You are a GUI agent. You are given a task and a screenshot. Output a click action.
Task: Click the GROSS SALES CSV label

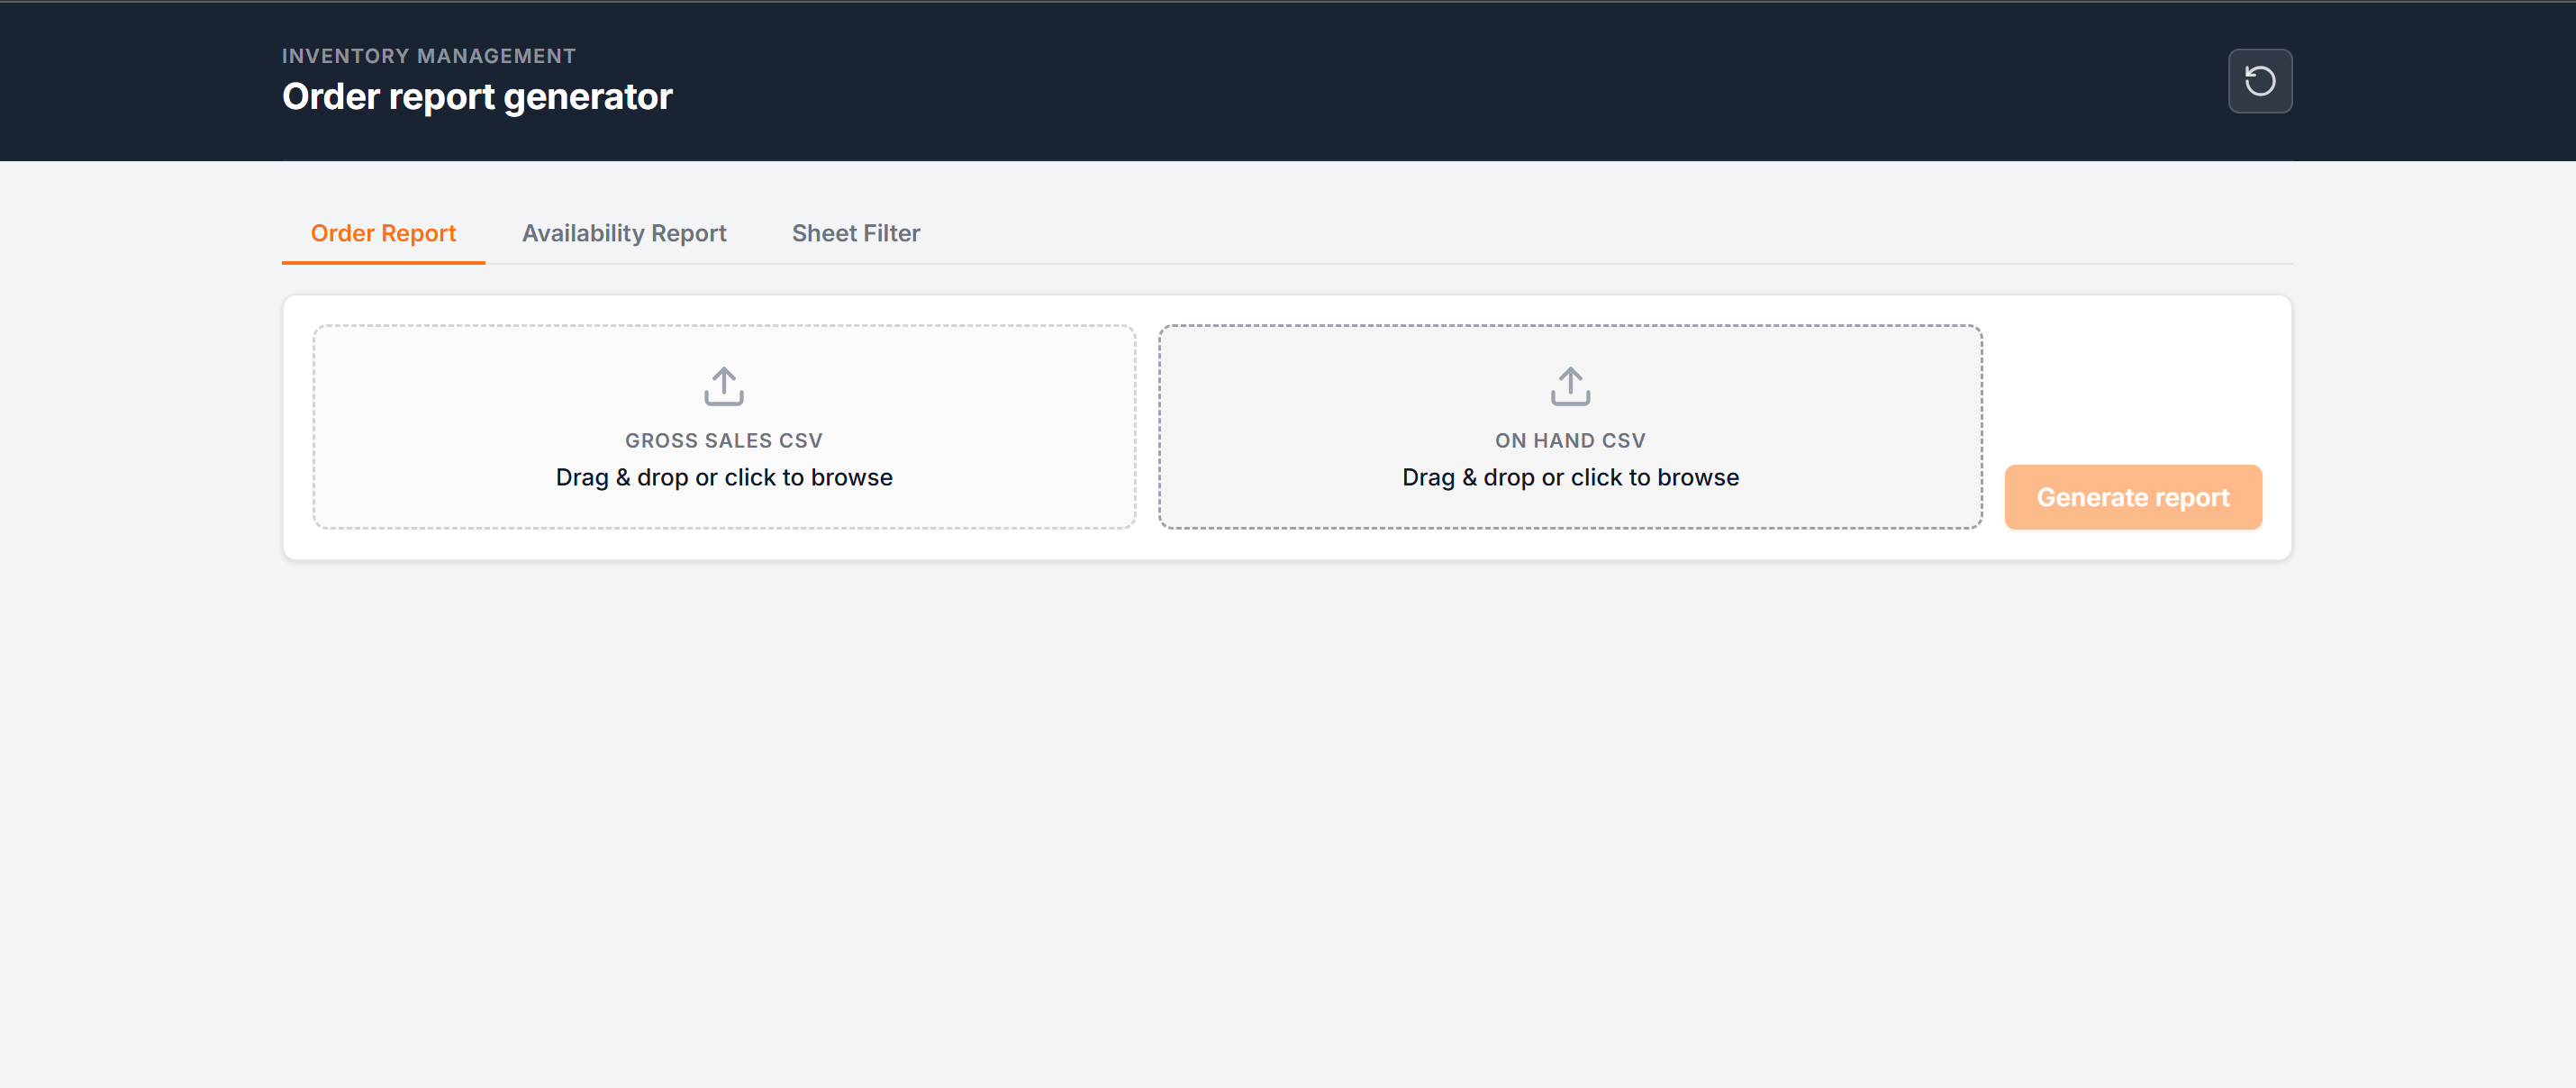(x=724, y=441)
